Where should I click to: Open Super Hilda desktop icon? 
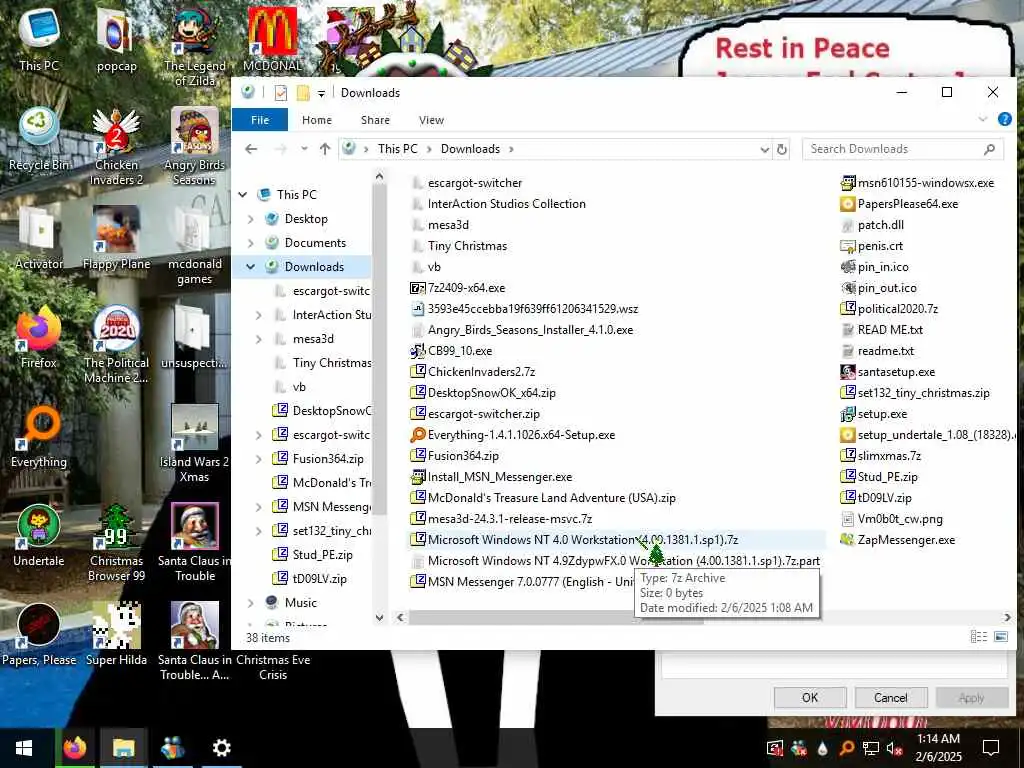click(116, 635)
